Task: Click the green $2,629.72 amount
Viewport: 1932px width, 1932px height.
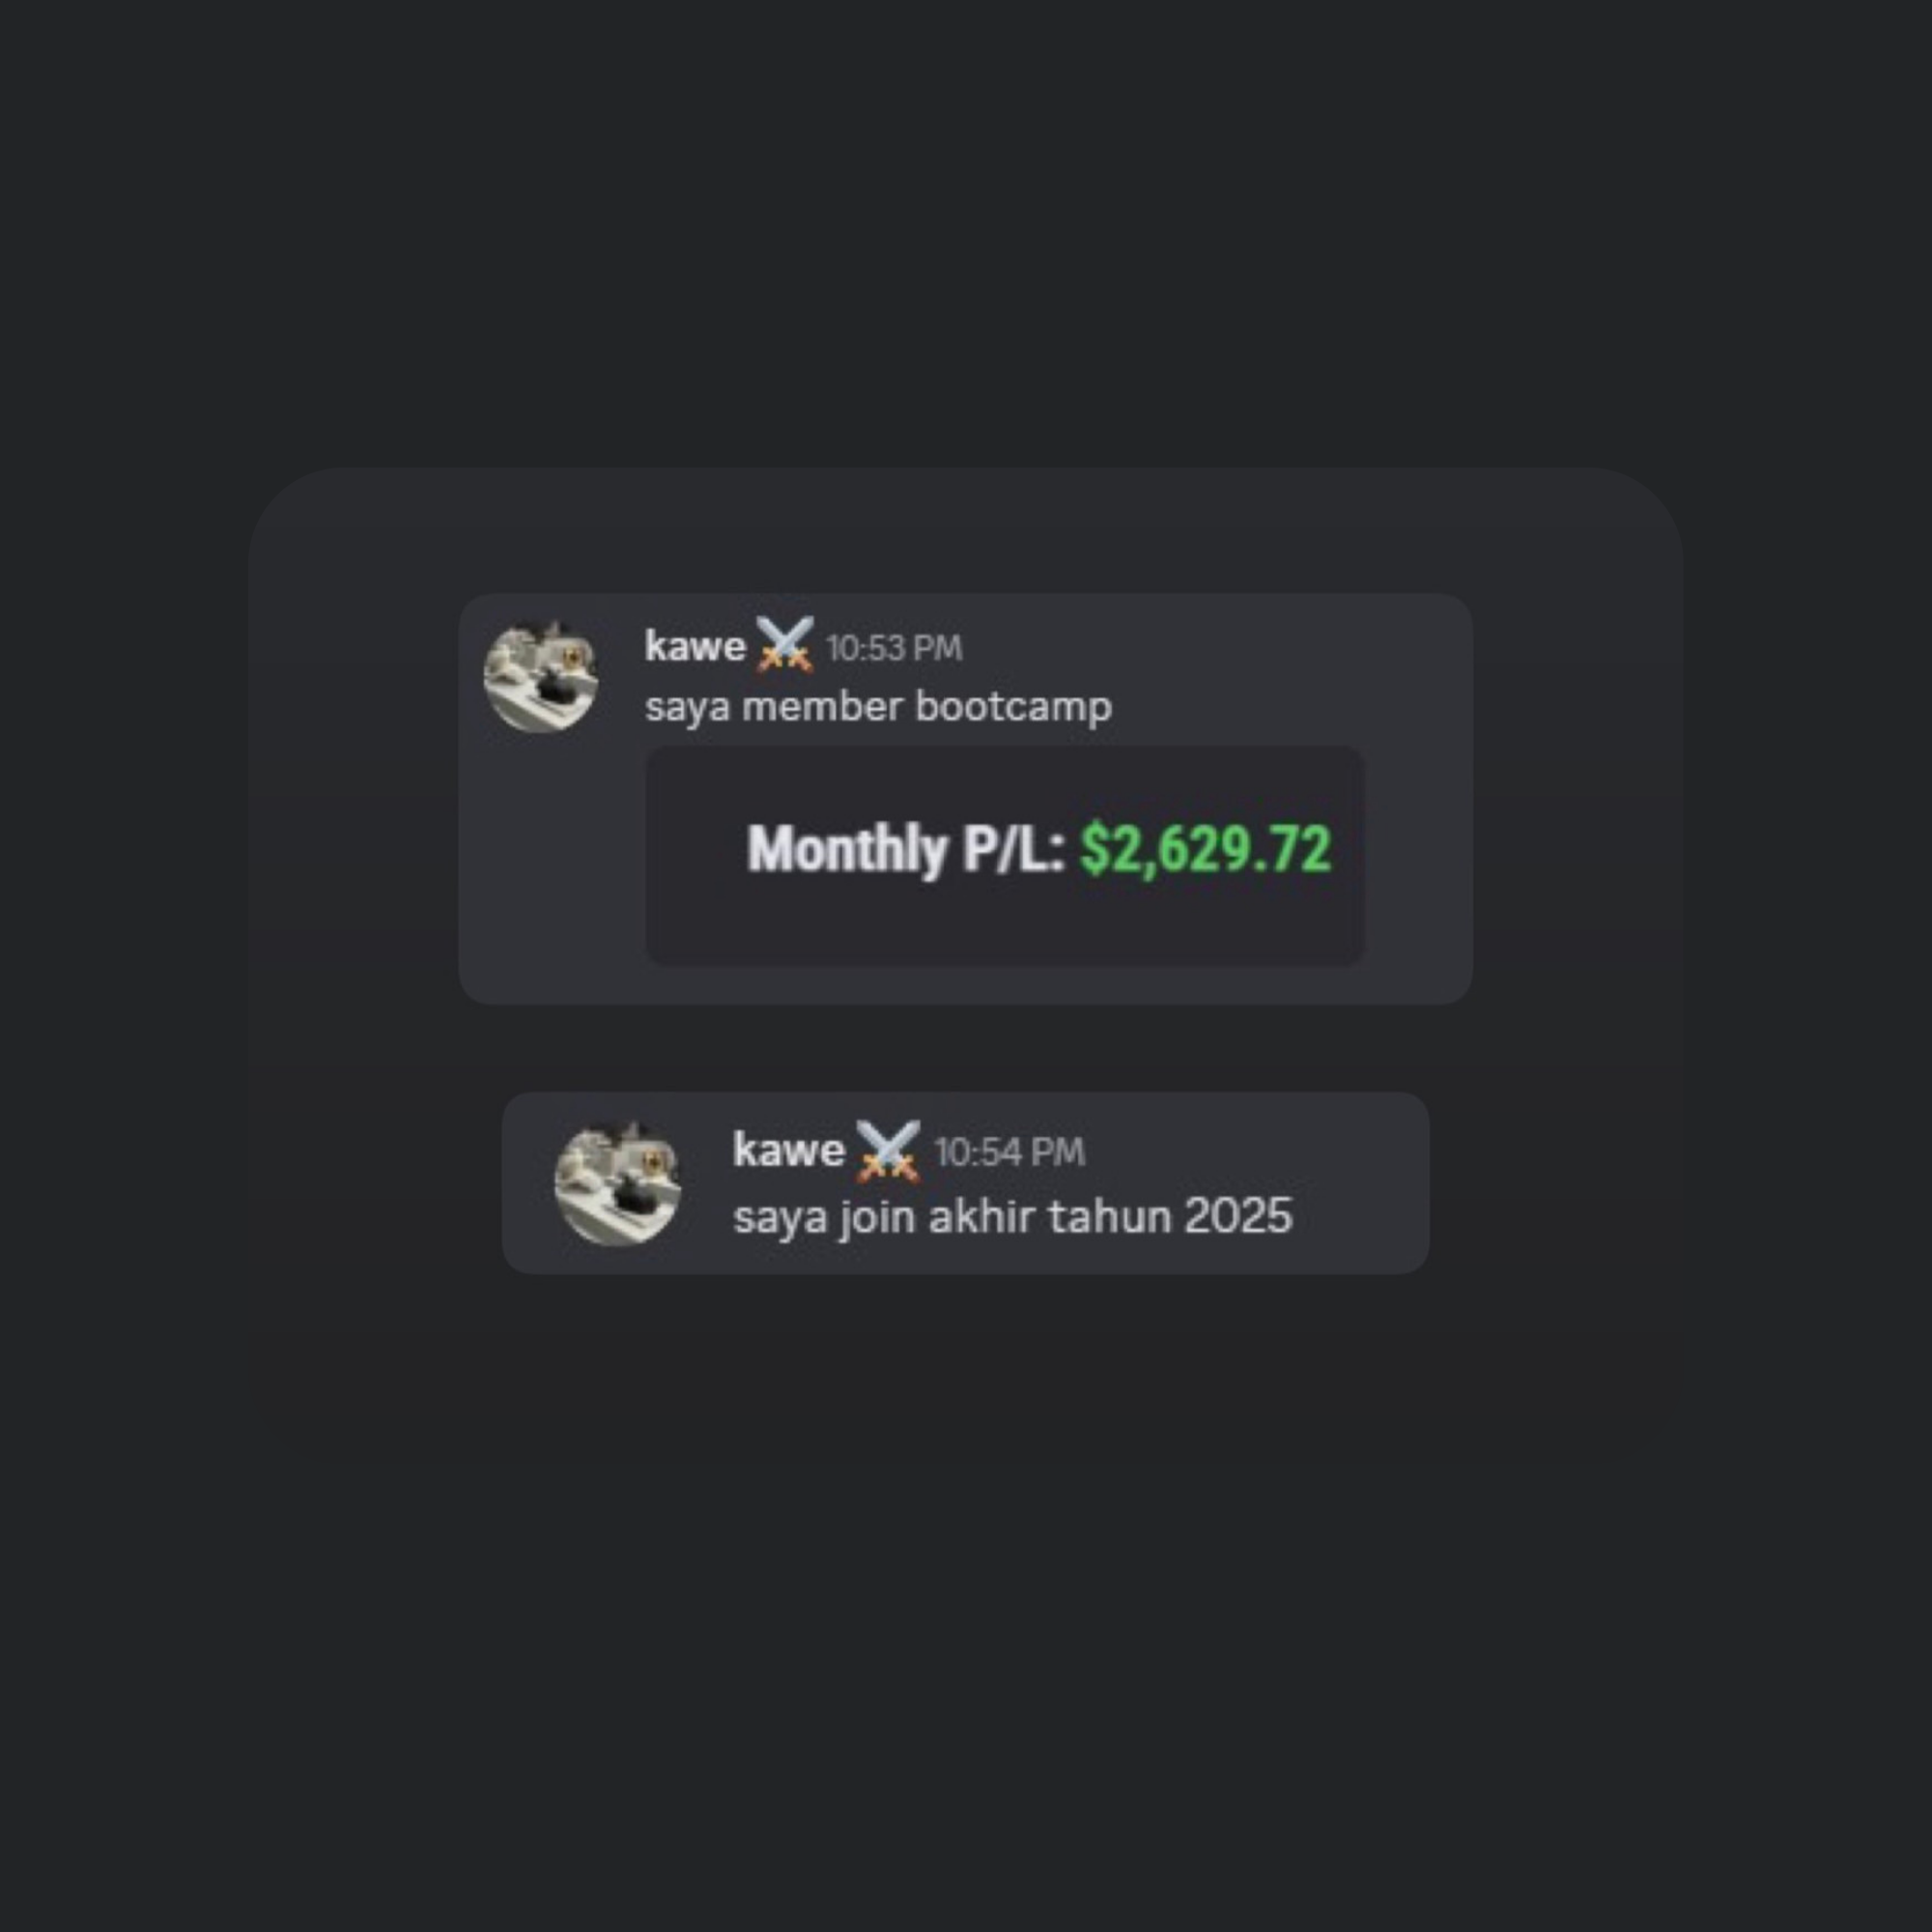Action: coord(1206,850)
